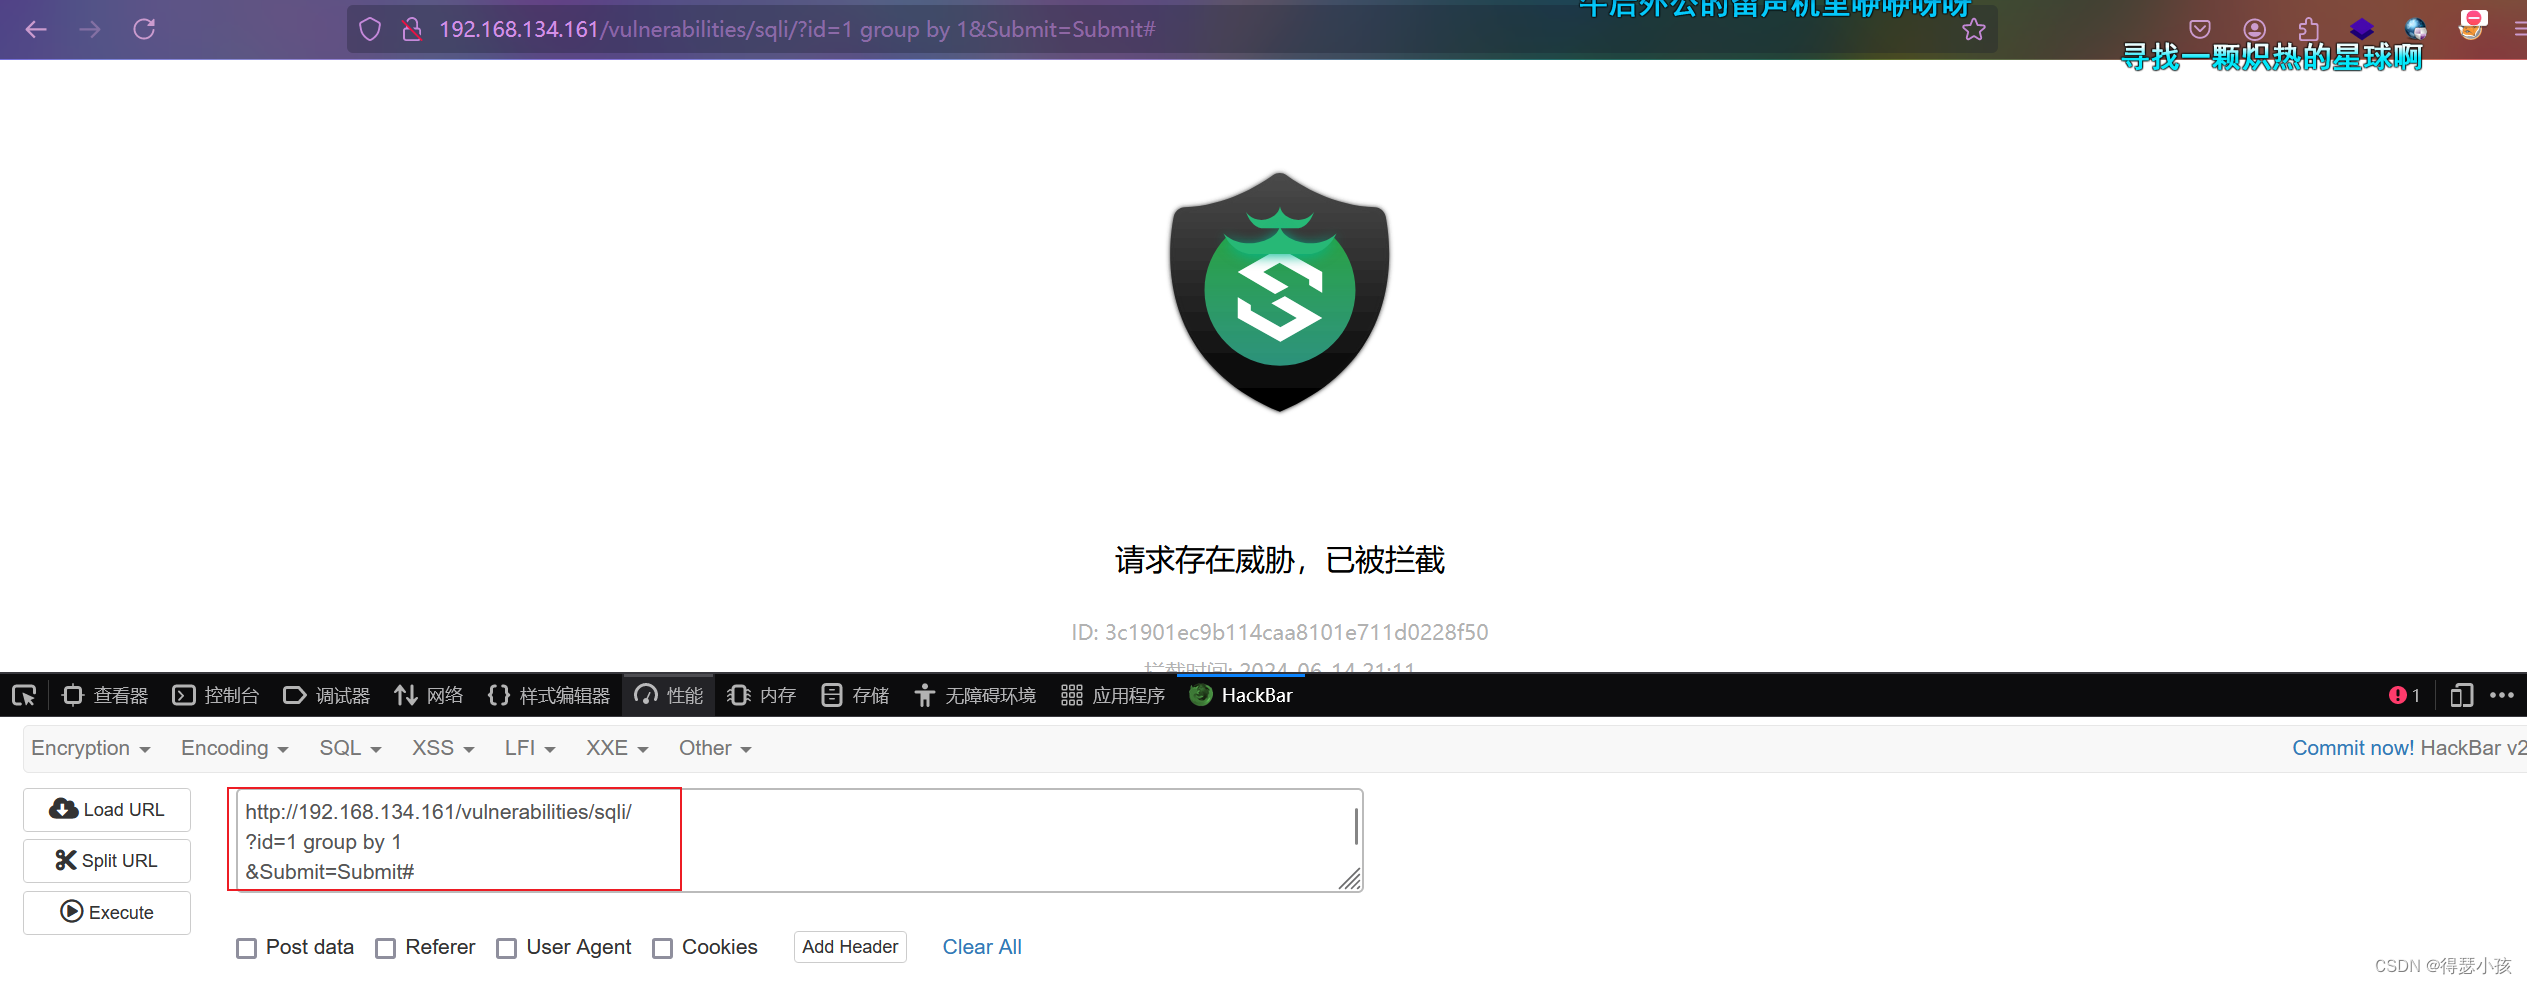
Task: Click the Clear All link
Action: tap(982, 947)
